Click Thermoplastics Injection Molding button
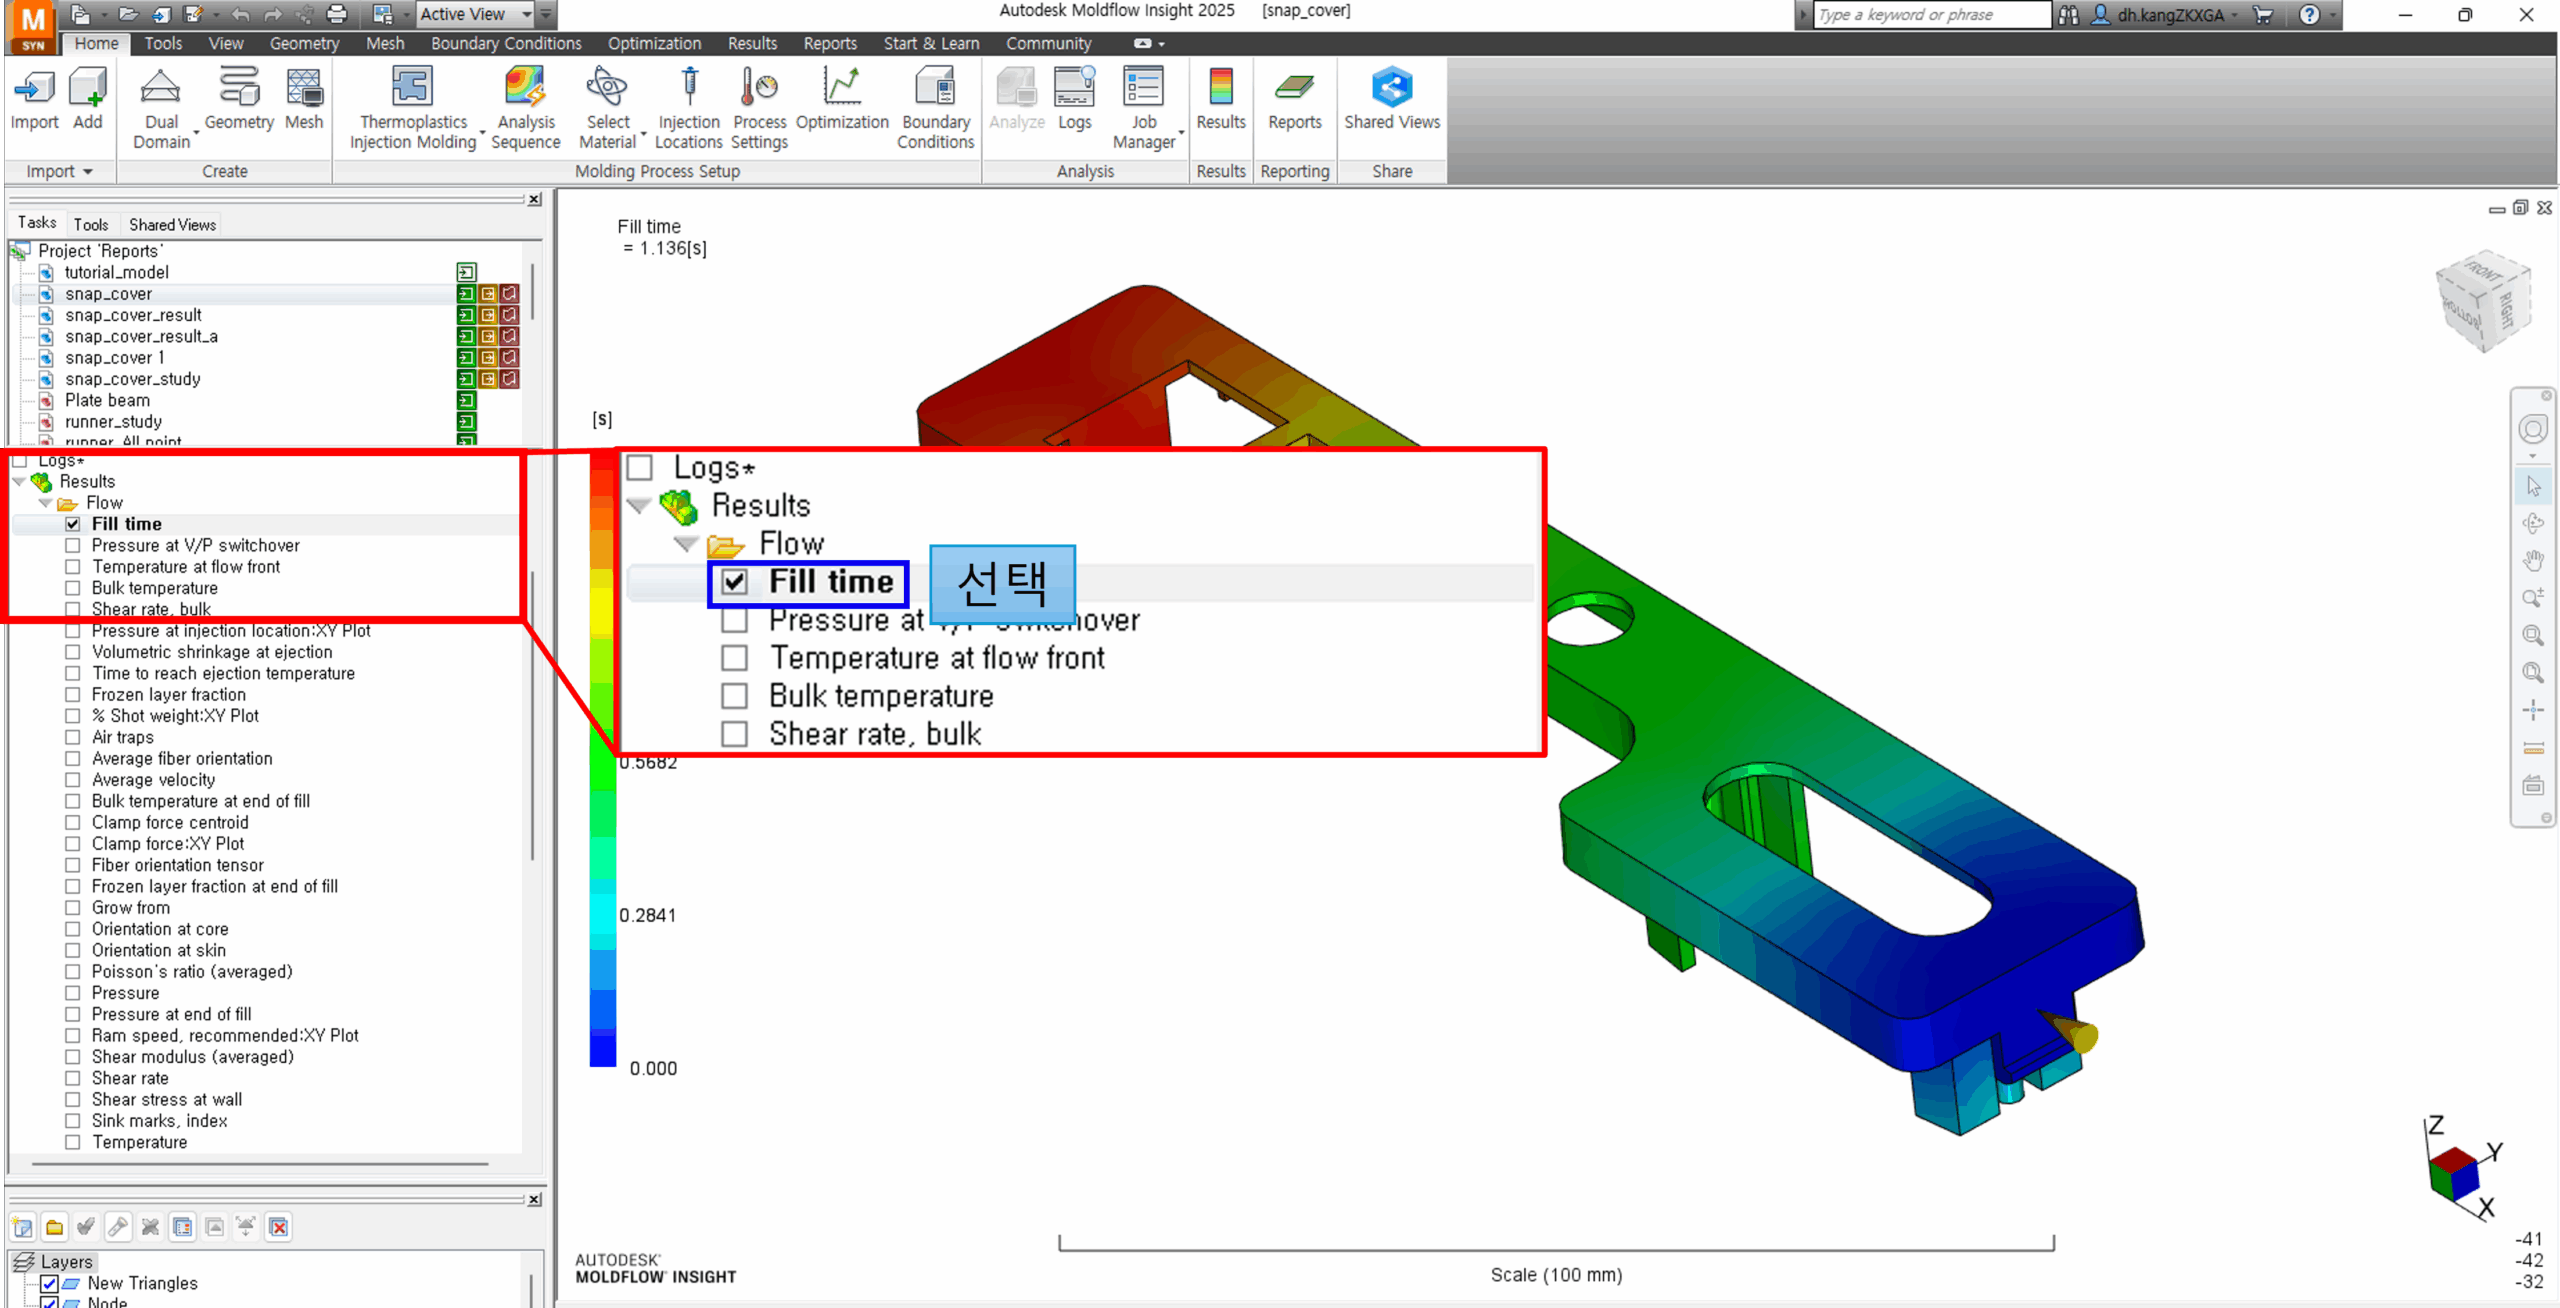The height and width of the screenshot is (1308, 2560). 413,108
